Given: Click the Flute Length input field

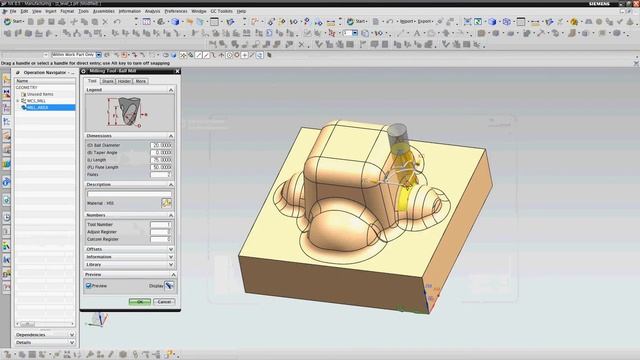Looking at the screenshot, I should coord(161,167).
